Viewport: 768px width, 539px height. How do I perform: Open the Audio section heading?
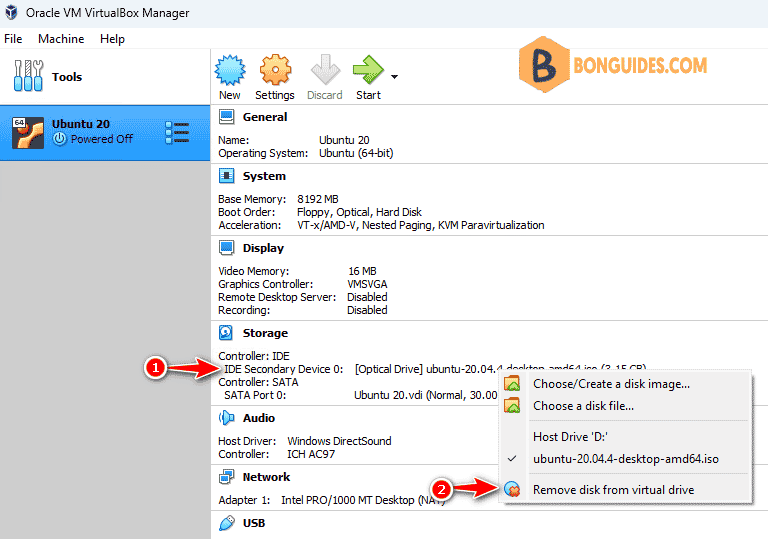[259, 418]
